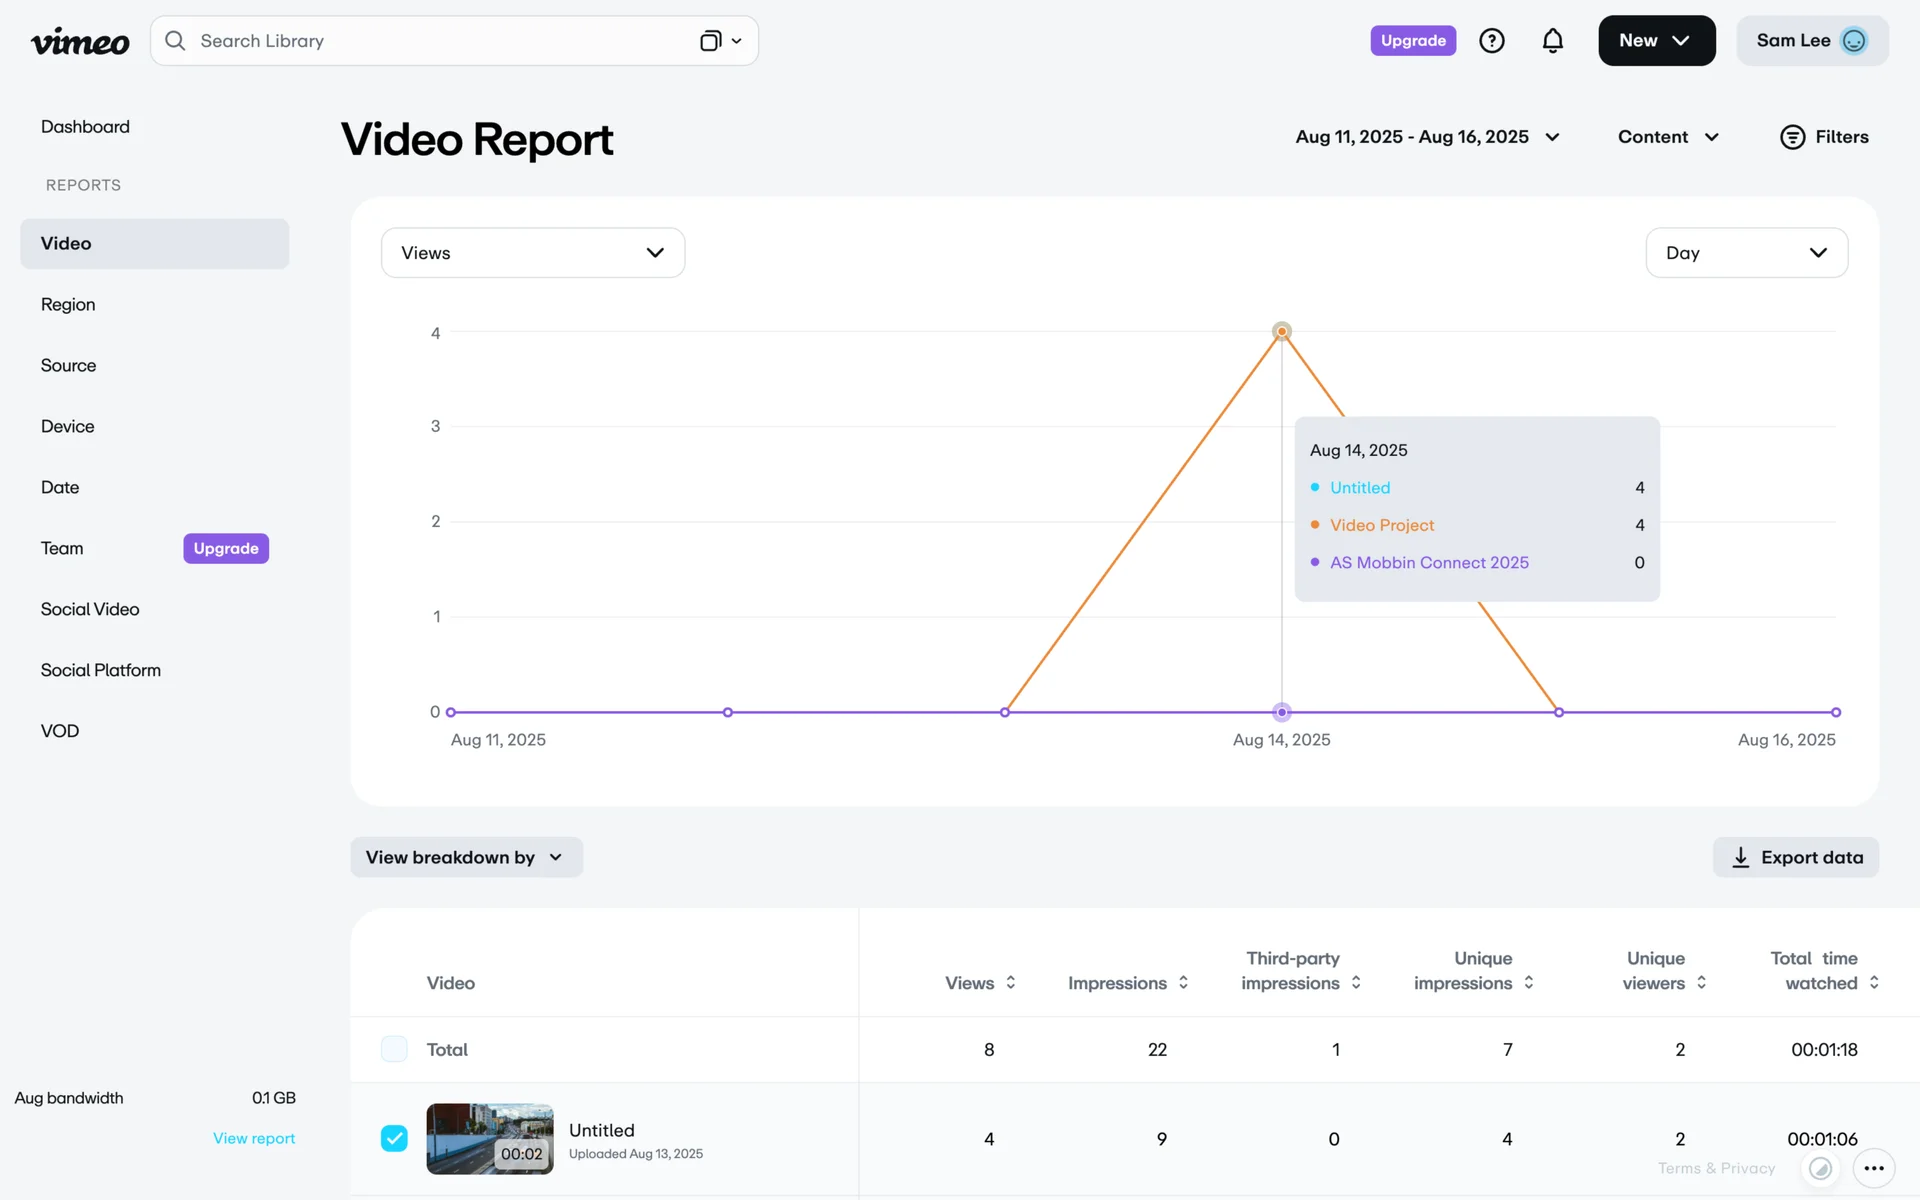Open the Day interval dropdown

(x=1746, y=253)
